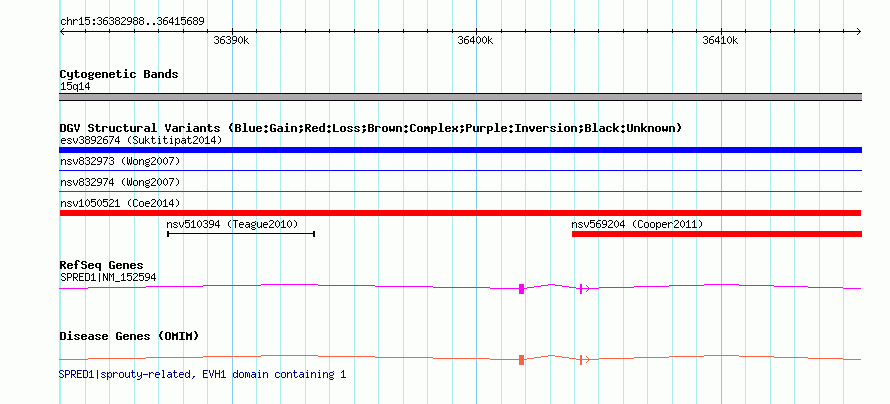The height and width of the screenshot is (404, 890).
Task: Click the nsv1050521 (Coe2014) red loss bar
Action: click(460, 213)
